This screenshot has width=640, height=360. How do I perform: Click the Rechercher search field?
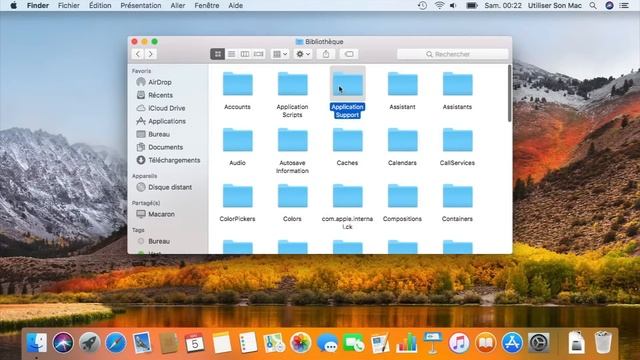click(x=453, y=54)
